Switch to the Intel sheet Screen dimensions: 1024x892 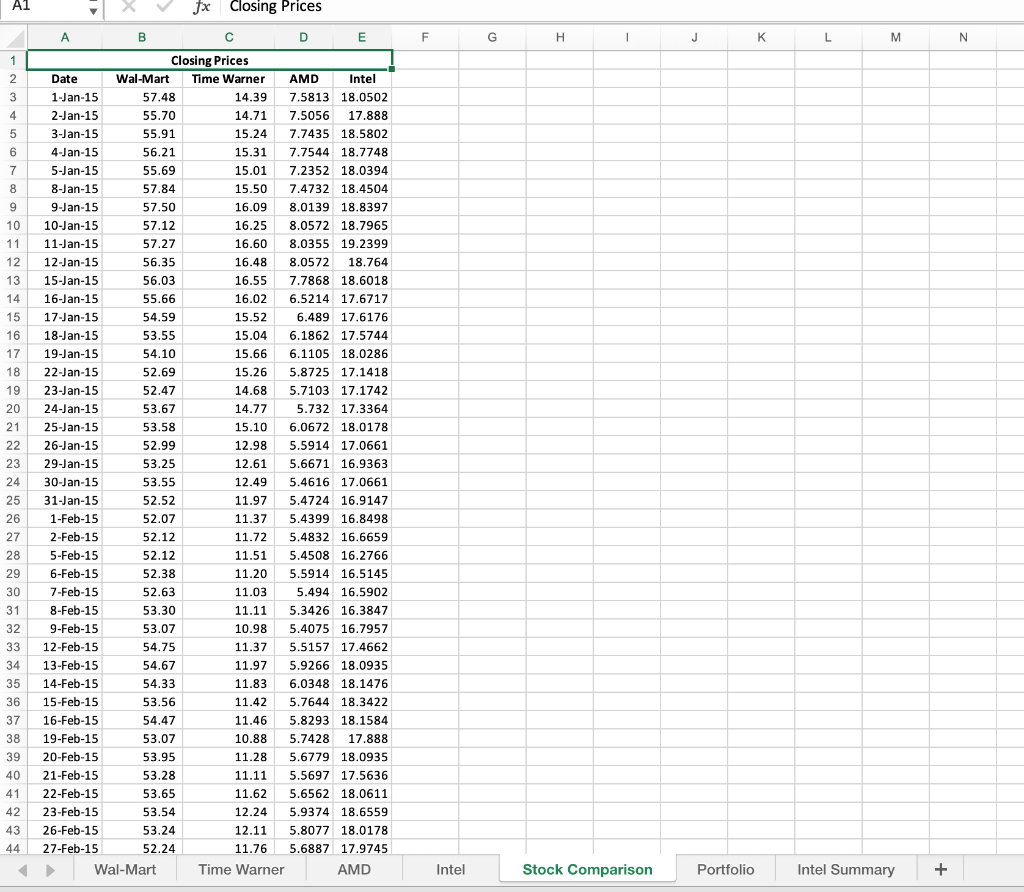(x=450, y=869)
